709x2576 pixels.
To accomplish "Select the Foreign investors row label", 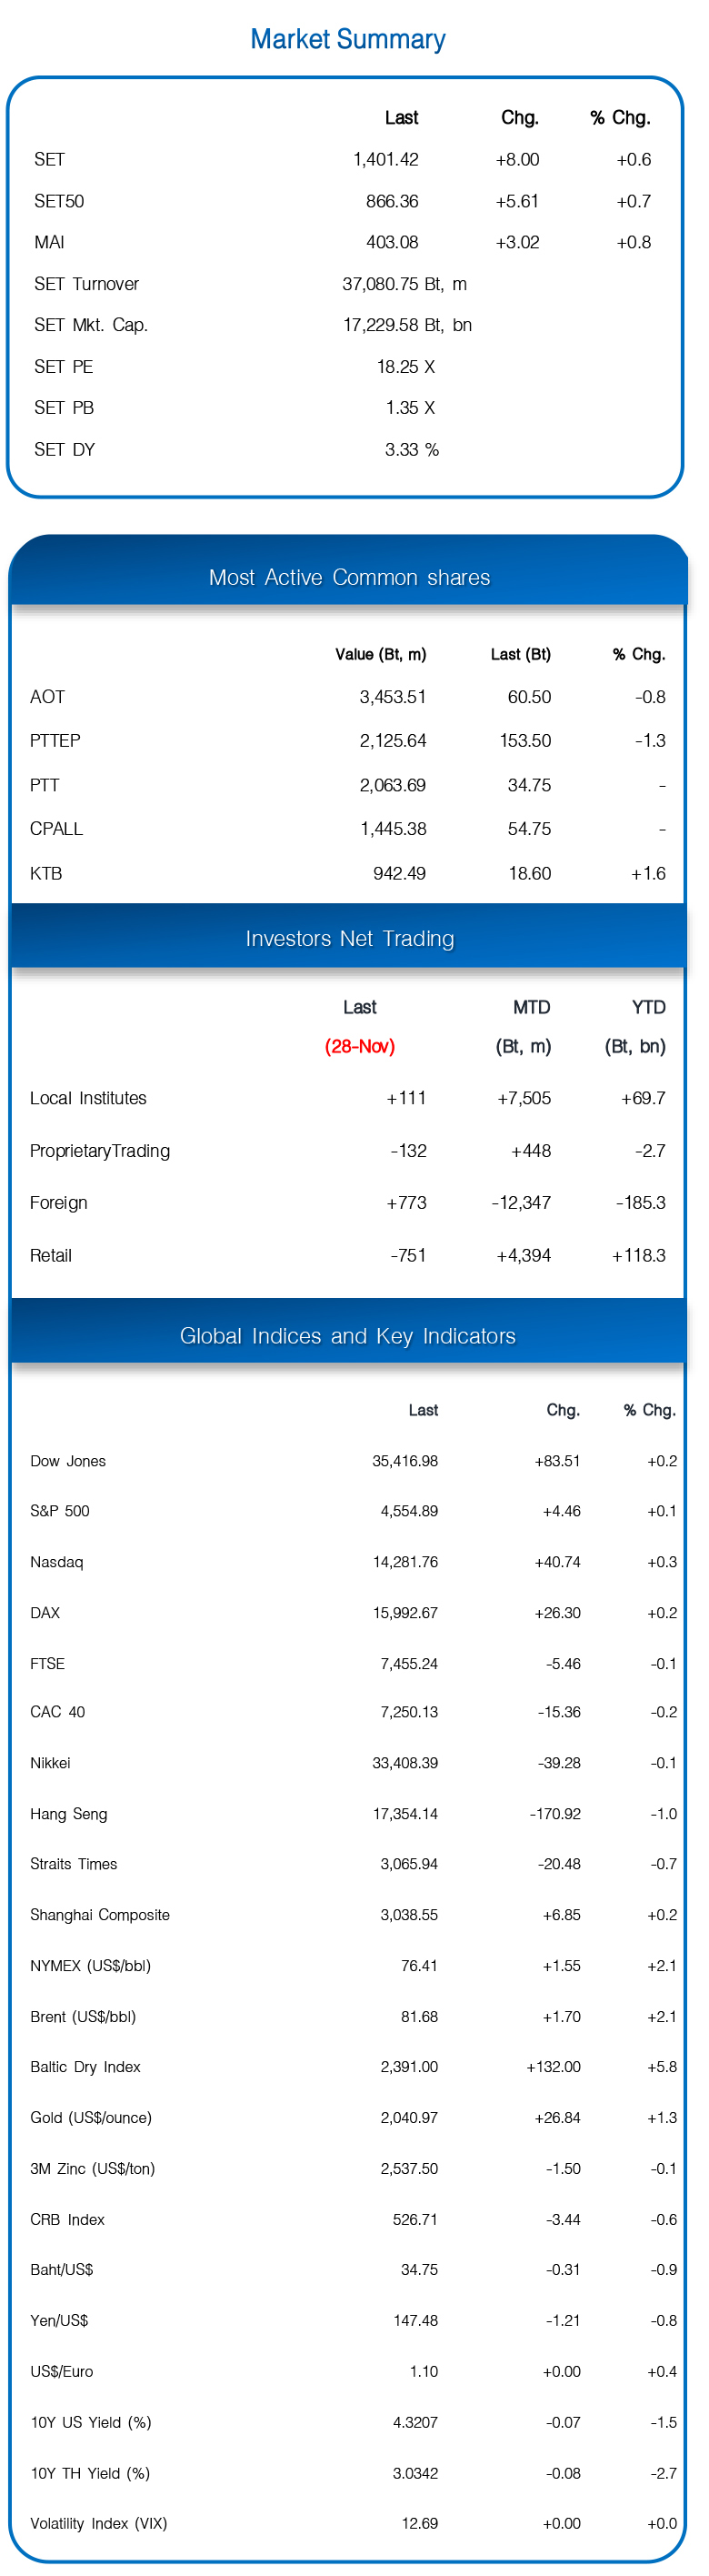I will click(x=59, y=1203).
